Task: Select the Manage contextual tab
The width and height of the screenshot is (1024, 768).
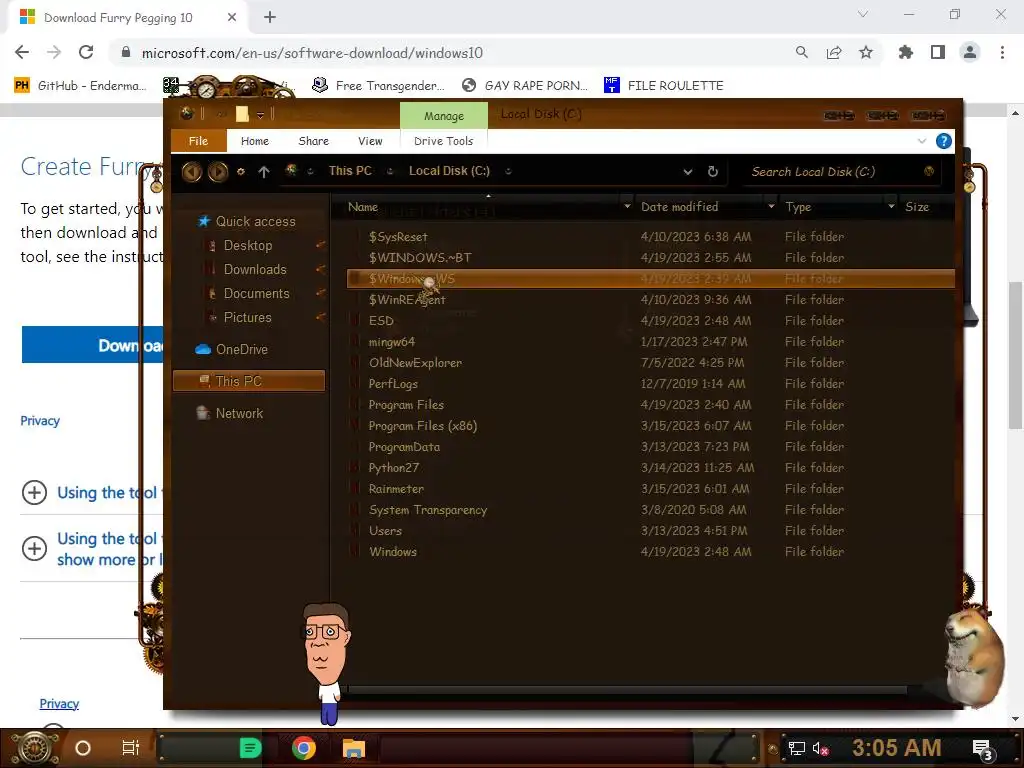Action: [x=444, y=116]
